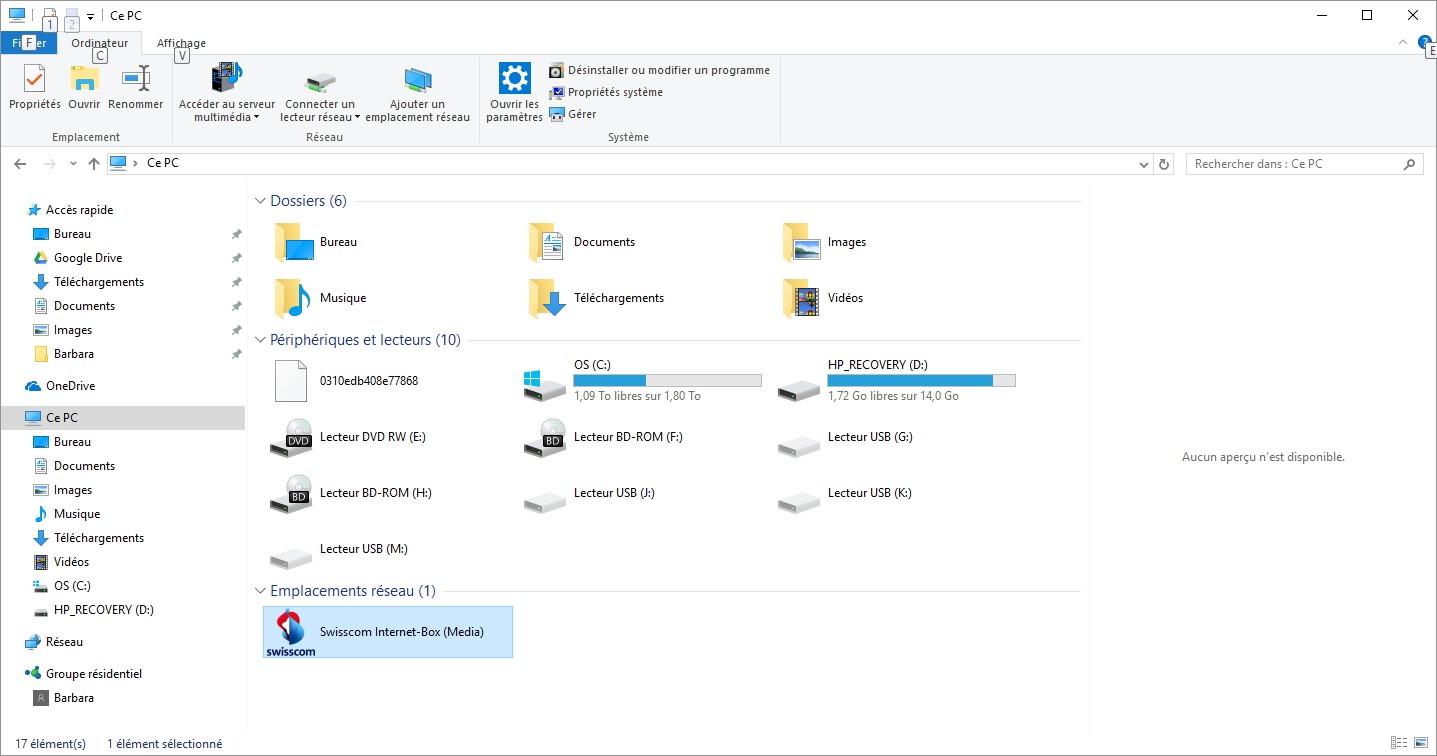Expand Accéder au serveur multimédia dropdown

[x=256, y=117]
